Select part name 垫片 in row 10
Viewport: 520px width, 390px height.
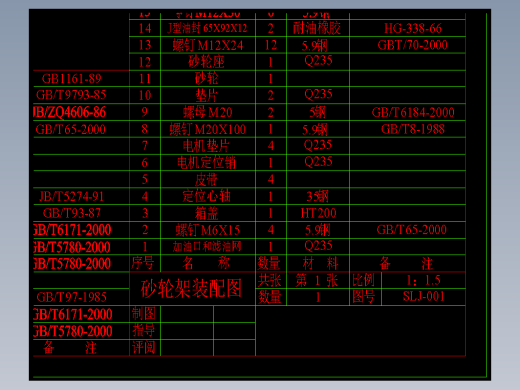206,96
